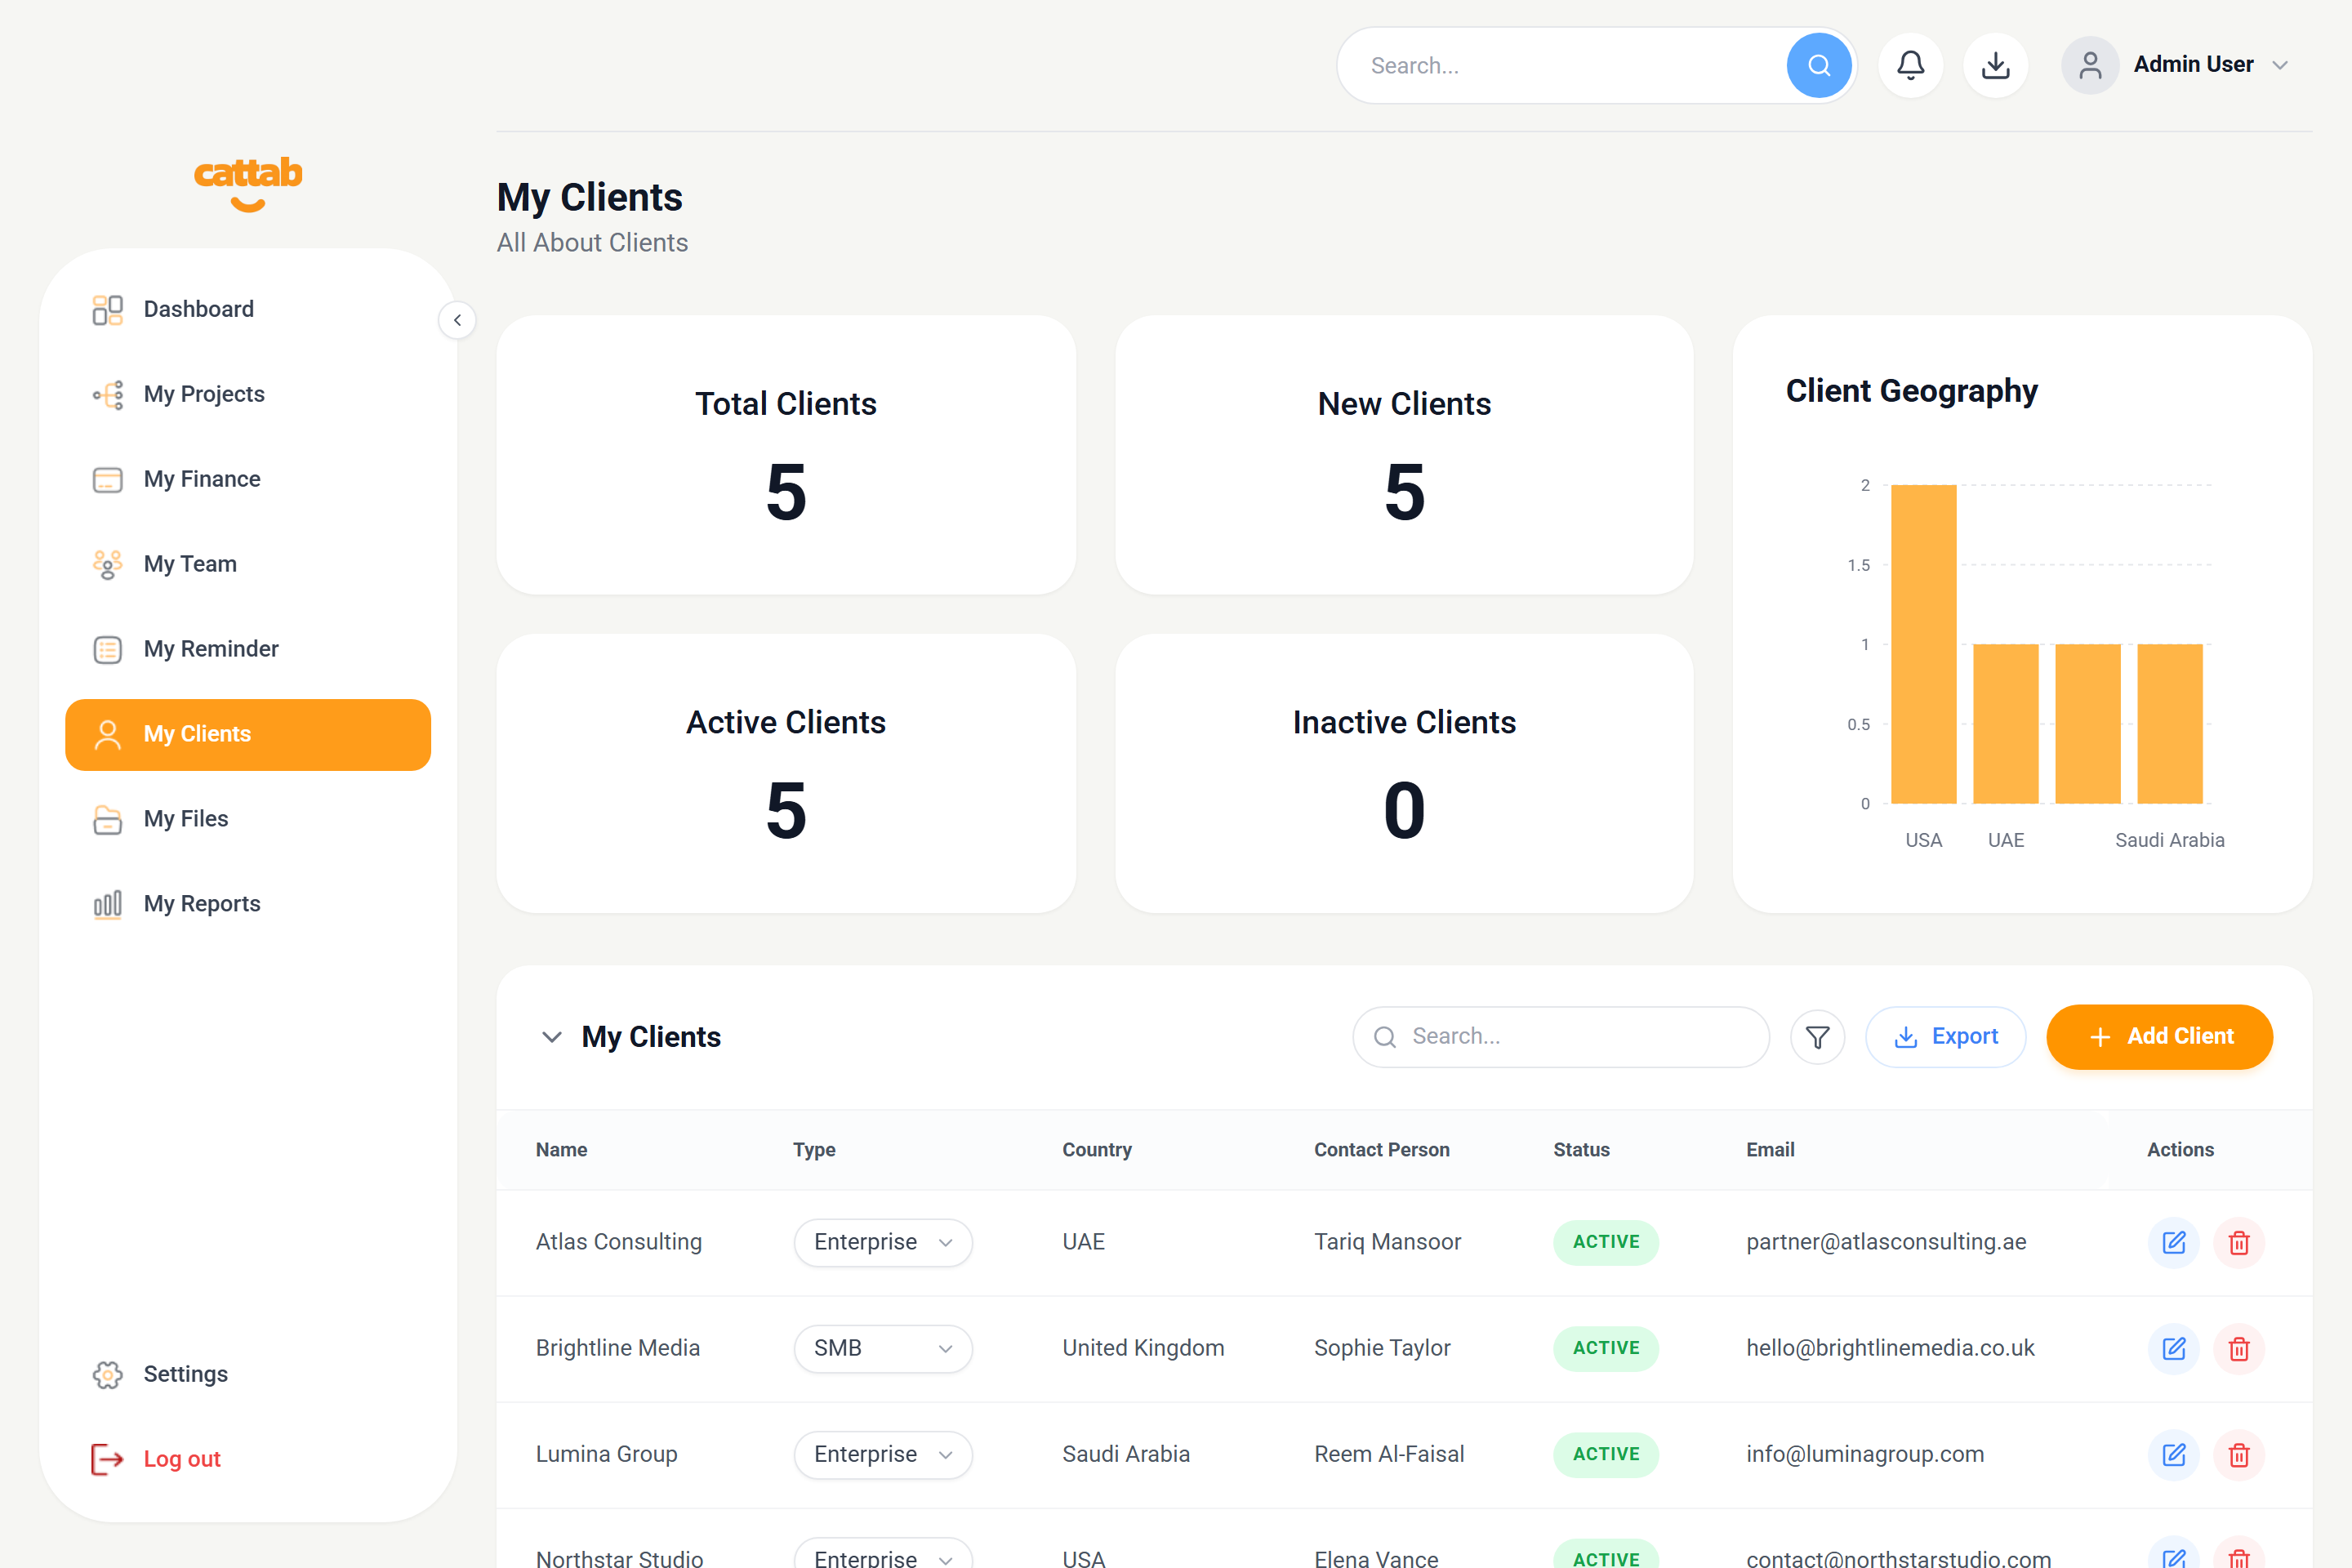2352x1568 pixels.
Task: Click the clients table search field
Action: coord(1560,1037)
